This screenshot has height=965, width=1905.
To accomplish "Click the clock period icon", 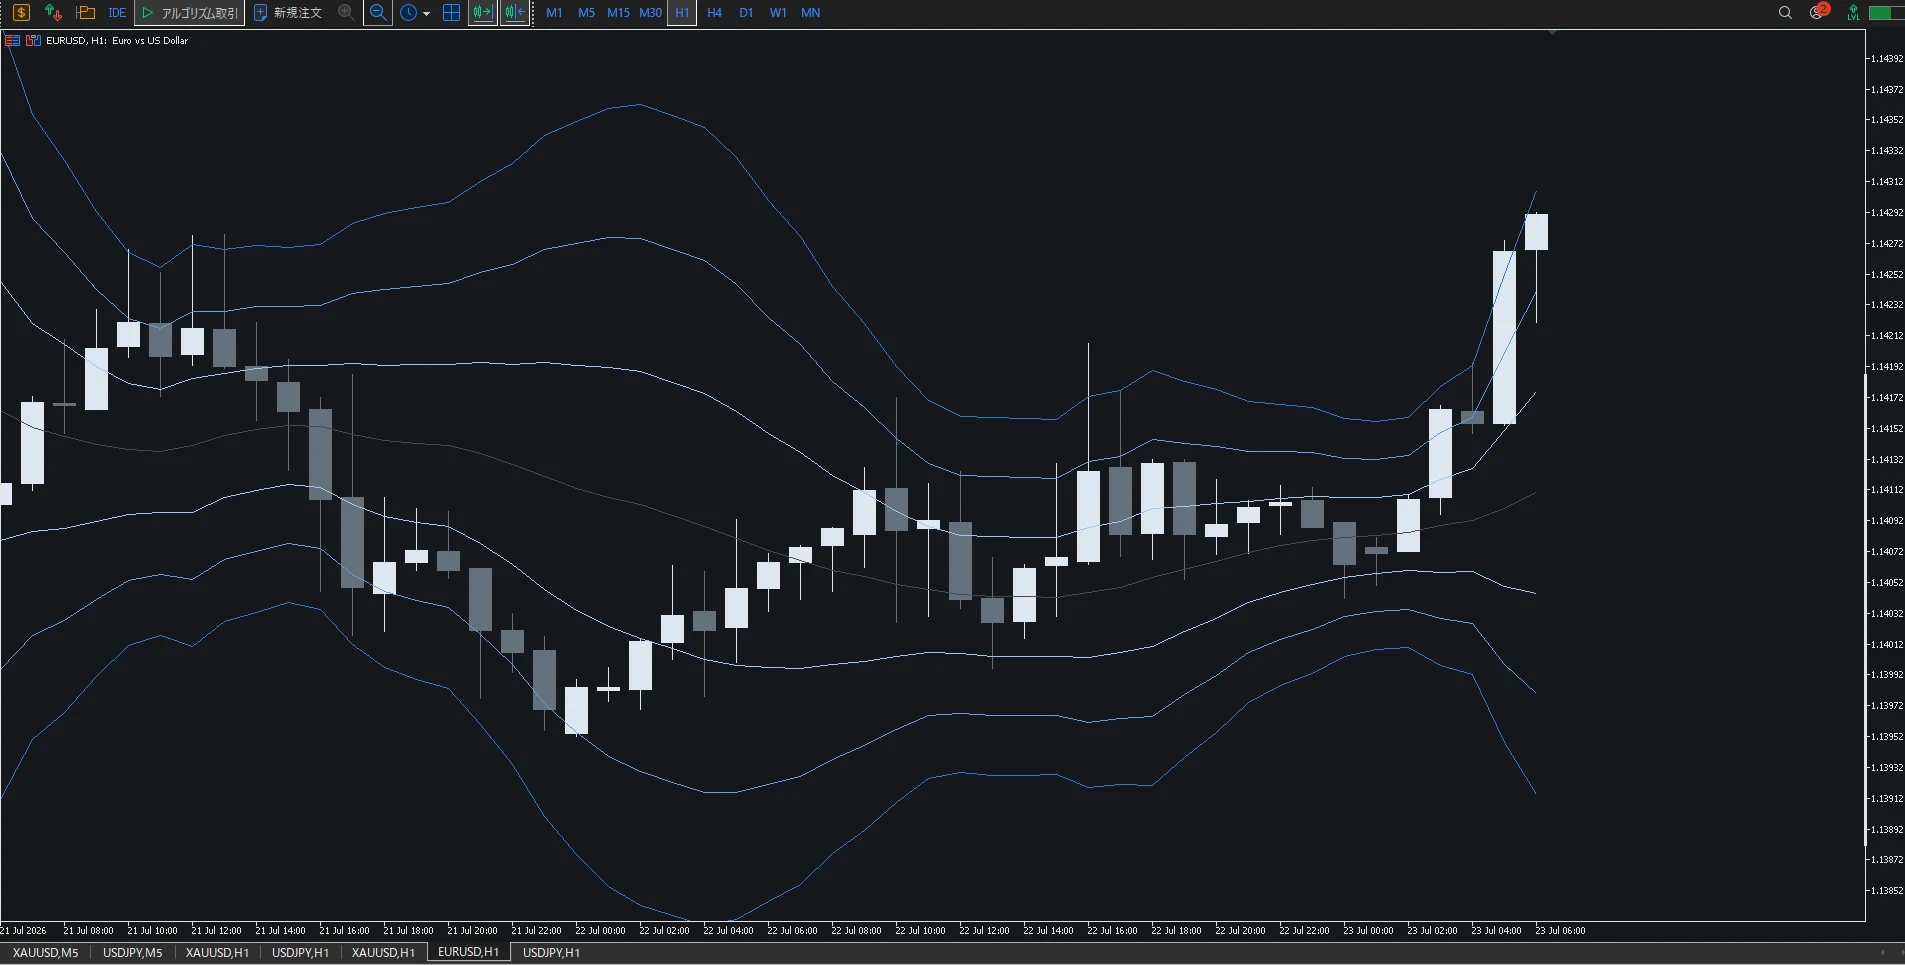I will pos(409,13).
